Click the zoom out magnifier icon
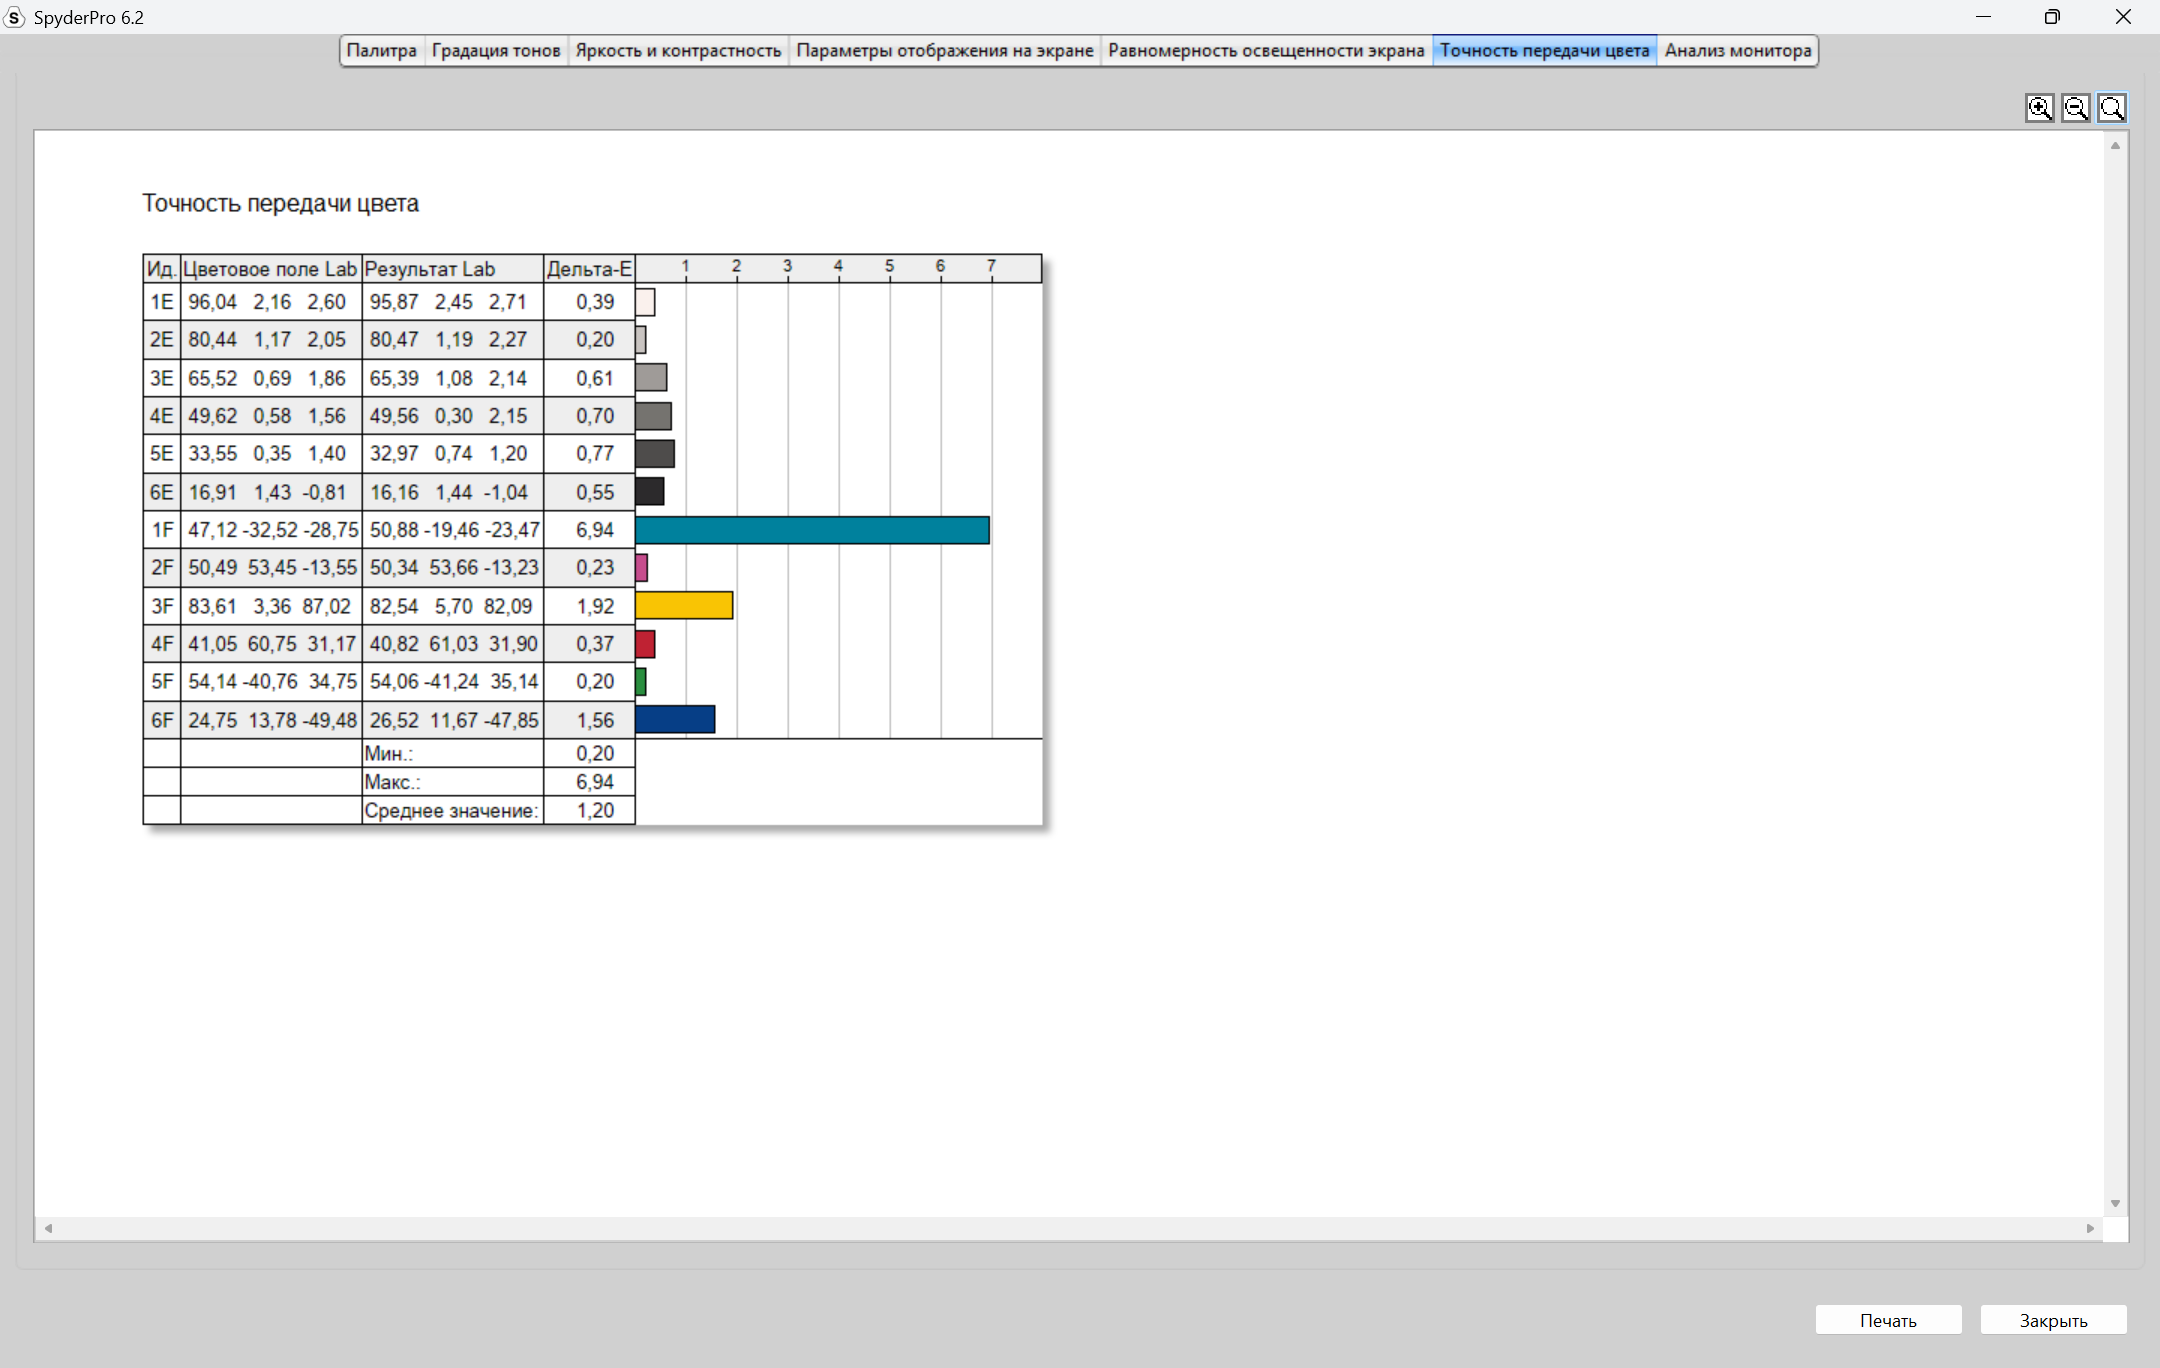This screenshot has height=1368, width=2160. pos(2075,108)
